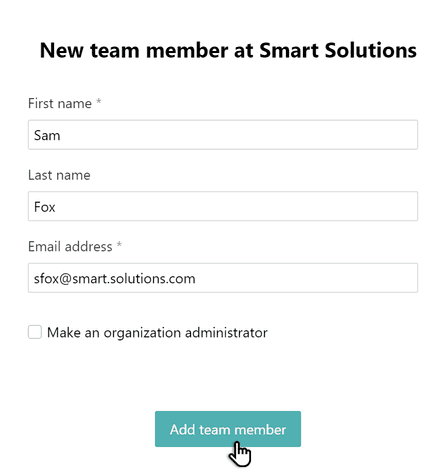Click the First name field label
Image resolution: width=432 pixels, height=473 pixels.
click(60, 103)
